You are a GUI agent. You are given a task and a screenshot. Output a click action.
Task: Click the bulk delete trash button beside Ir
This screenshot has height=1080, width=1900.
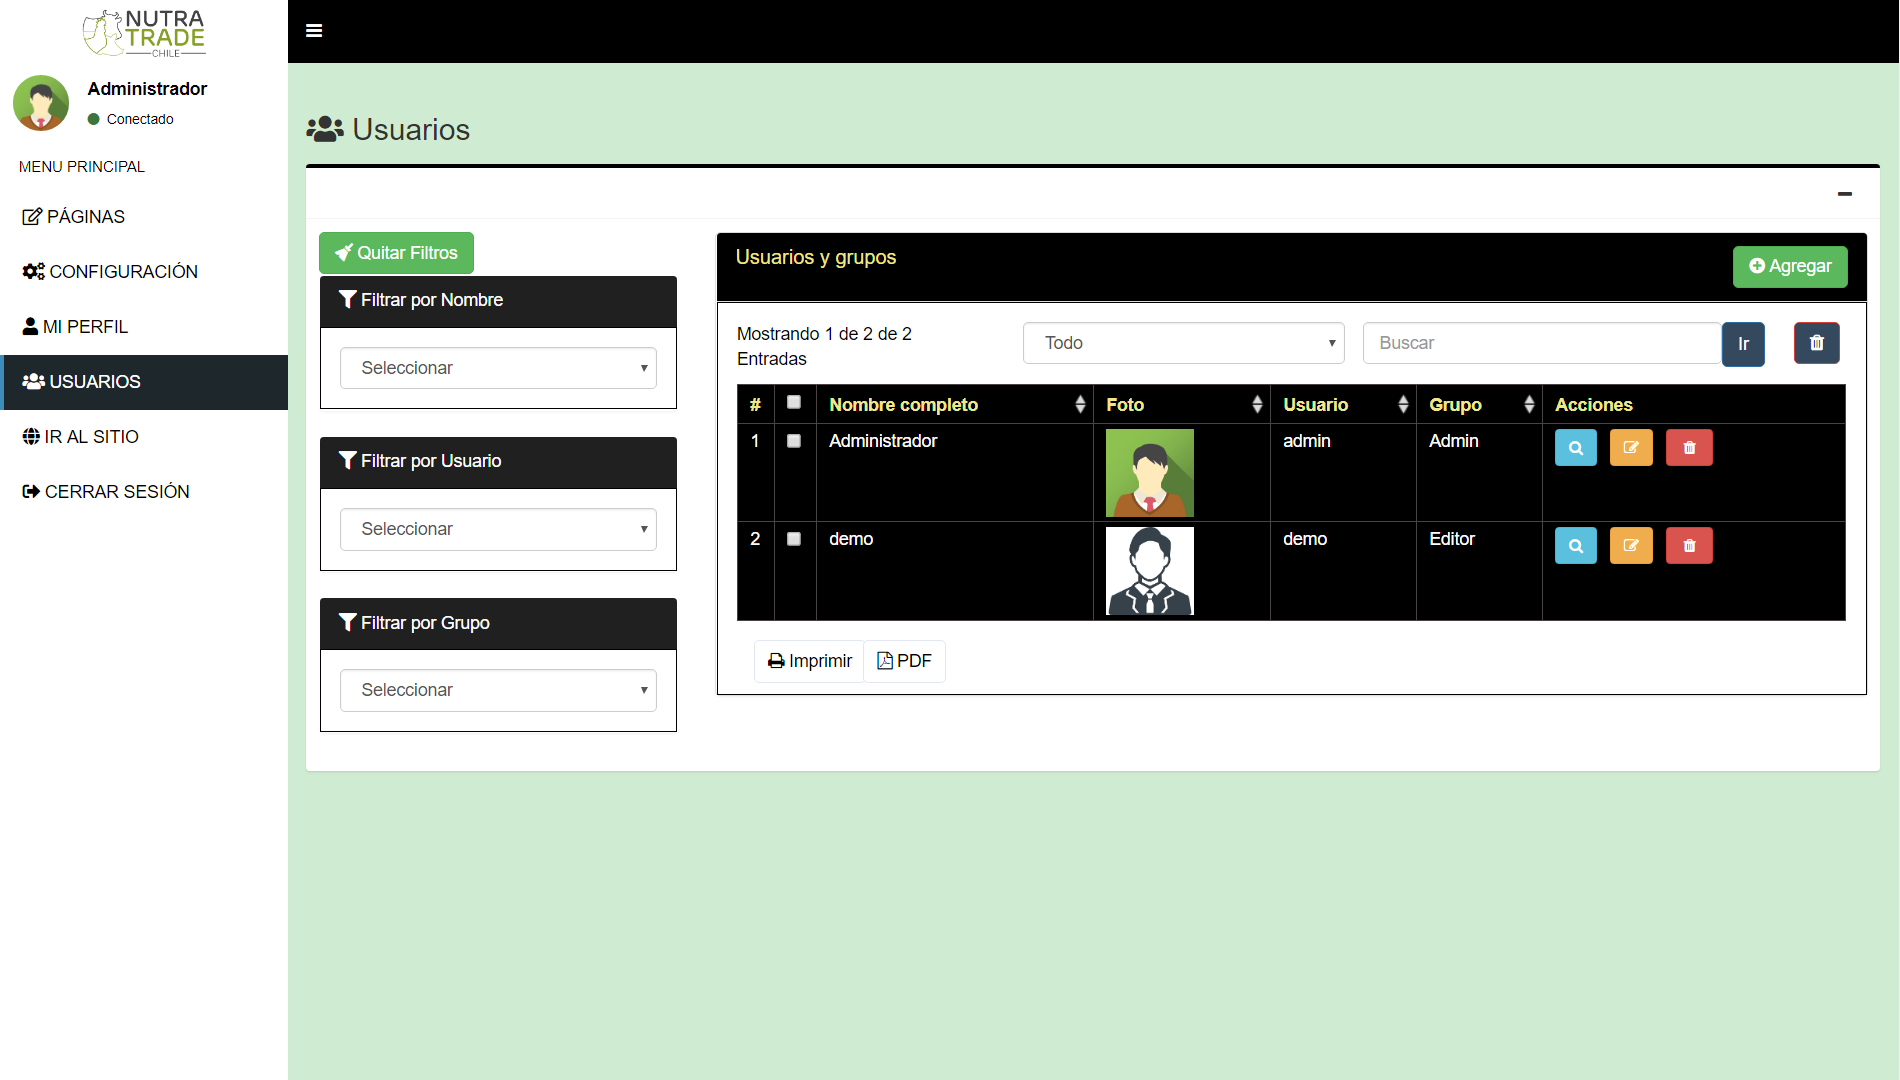tap(1816, 343)
